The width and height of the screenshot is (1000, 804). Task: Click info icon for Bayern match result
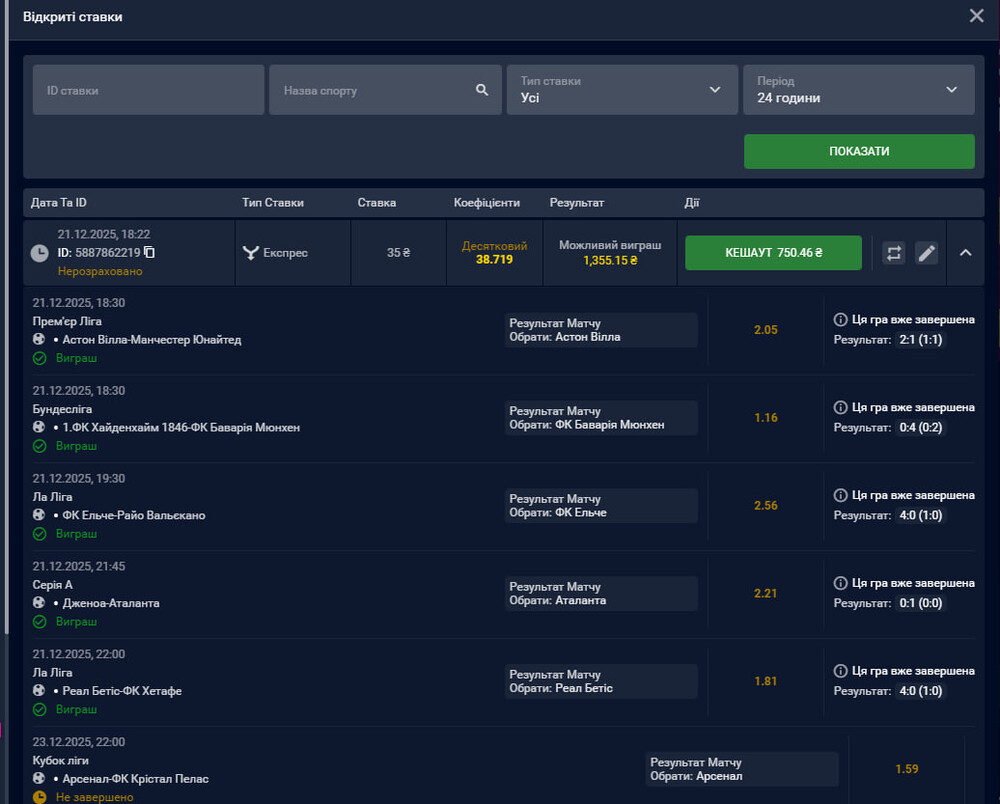840,408
